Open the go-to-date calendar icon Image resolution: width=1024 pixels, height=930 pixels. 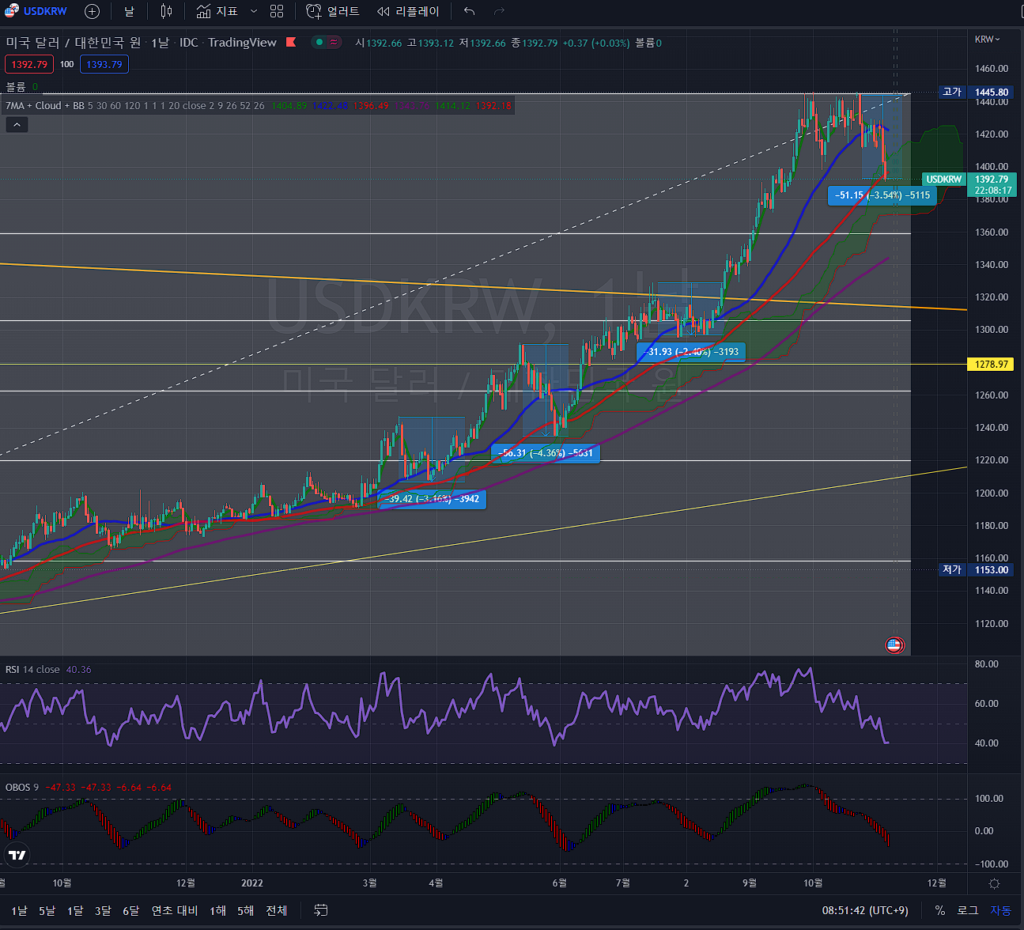321,910
